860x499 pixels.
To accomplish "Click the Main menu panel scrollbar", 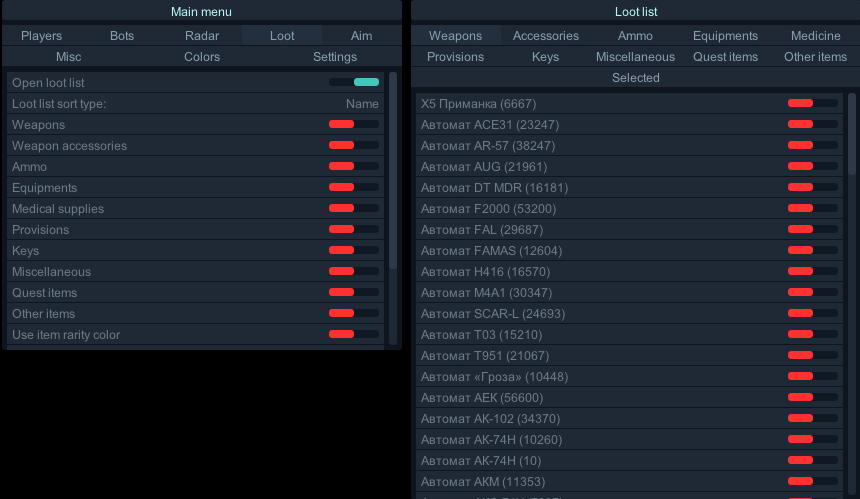I will 393,170.
